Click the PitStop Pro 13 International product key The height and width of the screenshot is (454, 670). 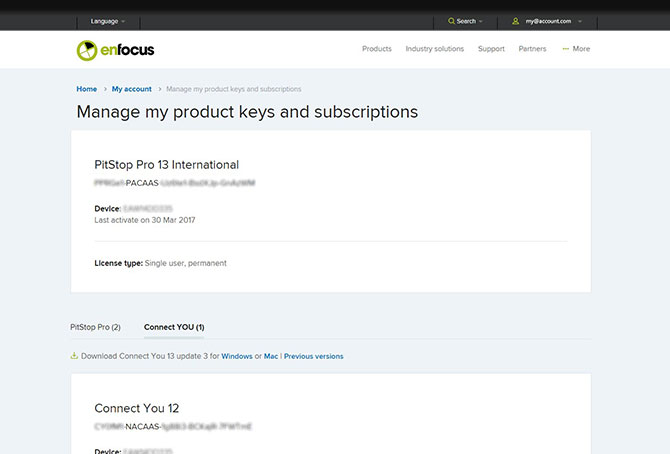[174, 184]
